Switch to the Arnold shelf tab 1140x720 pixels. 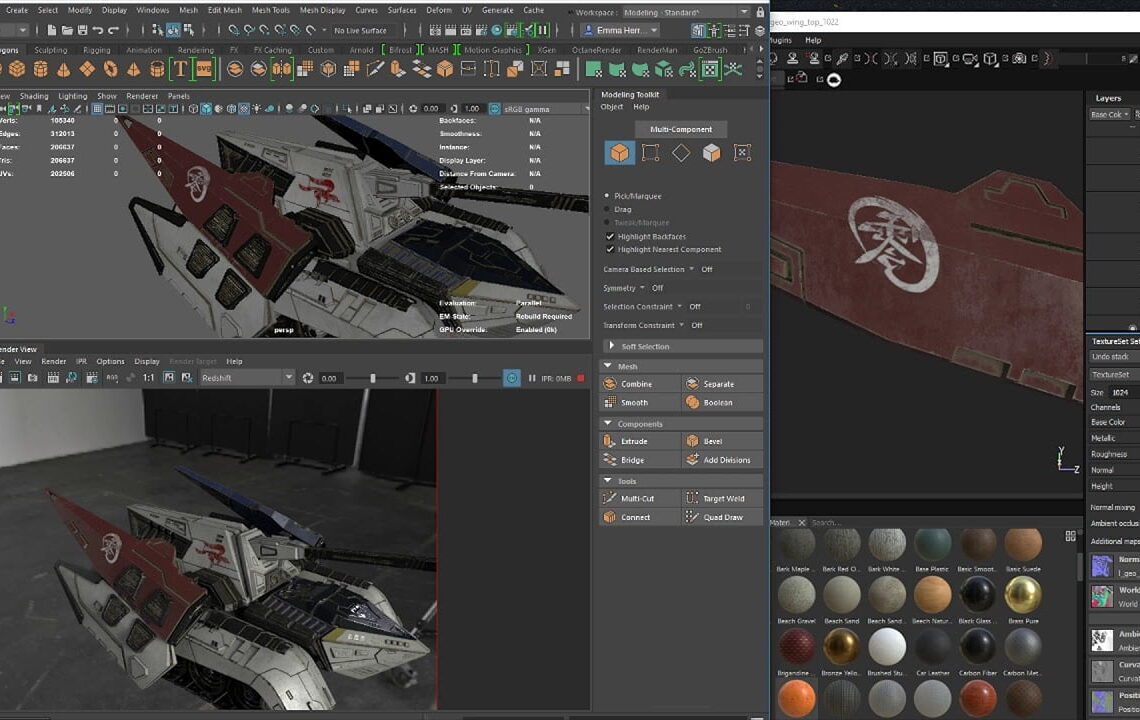[362, 49]
